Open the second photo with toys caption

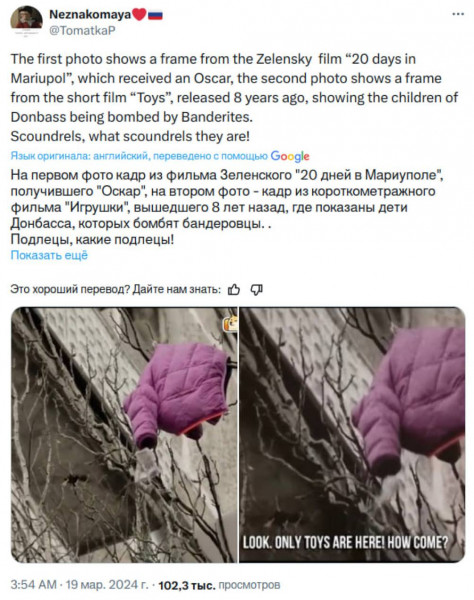point(352,435)
